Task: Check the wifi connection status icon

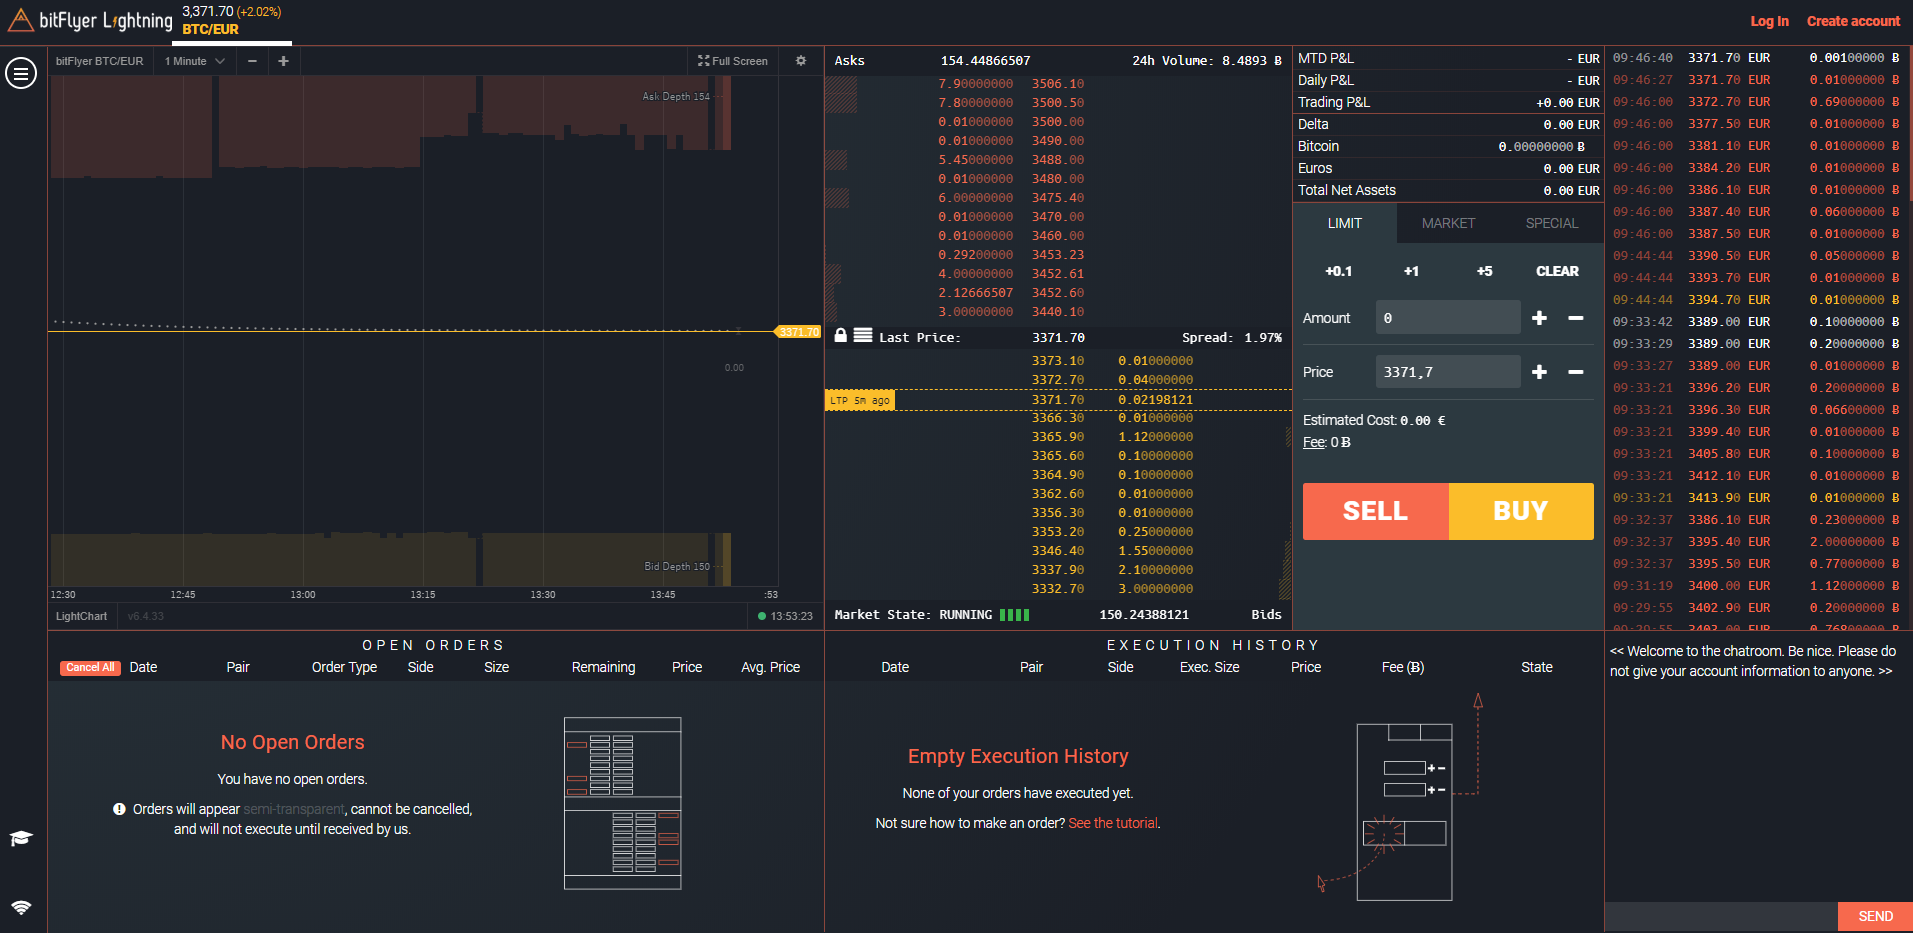Action: (x=21, y=907)
